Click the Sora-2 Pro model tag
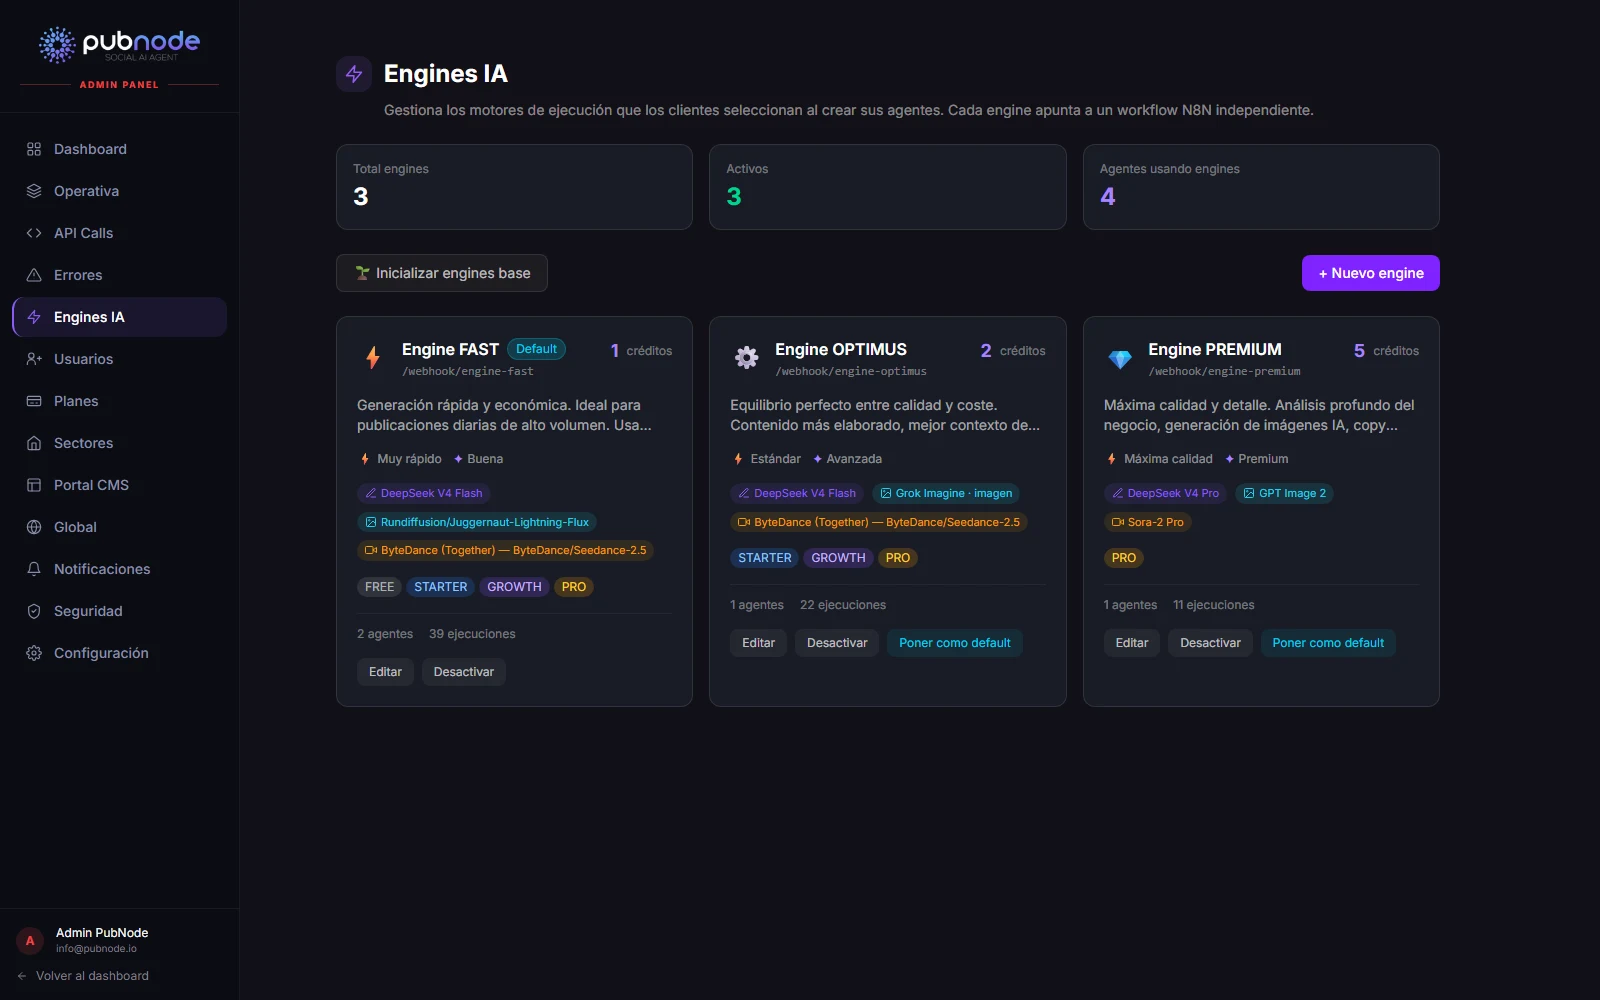Viewport: 1600px width, 1000px height. tap(1148, 522)
